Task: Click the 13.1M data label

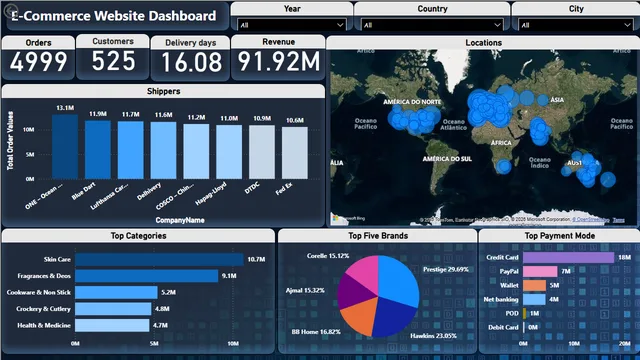Action: point(65,108)
